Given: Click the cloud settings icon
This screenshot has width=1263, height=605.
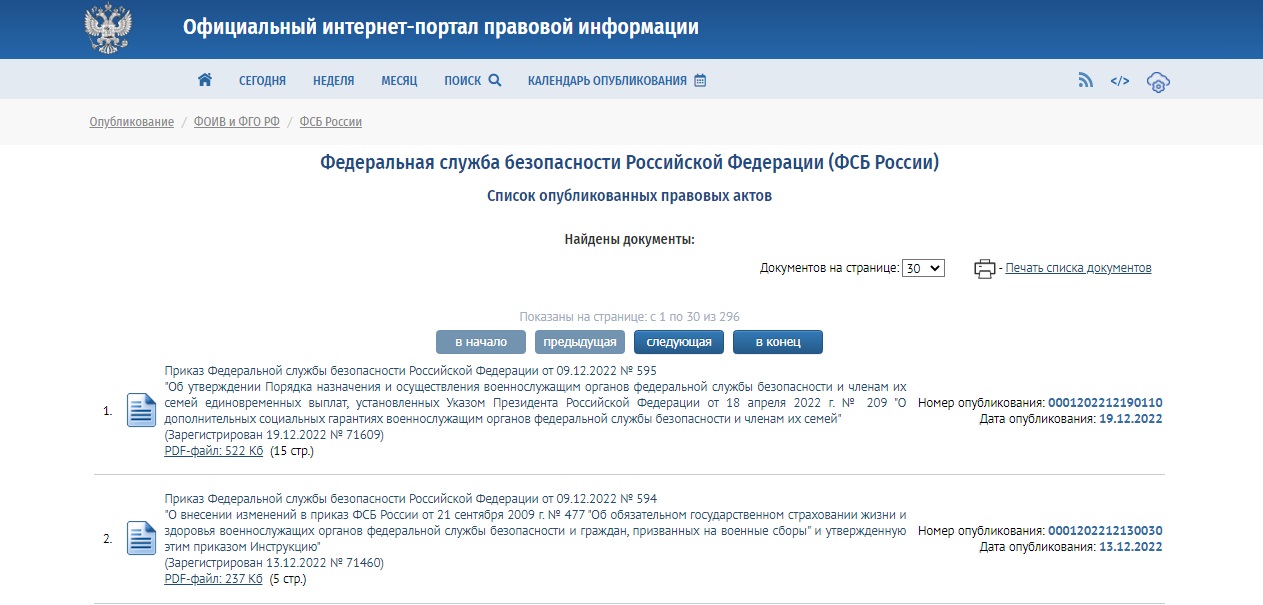Looking at the screenshot, I should point(1158,82).
